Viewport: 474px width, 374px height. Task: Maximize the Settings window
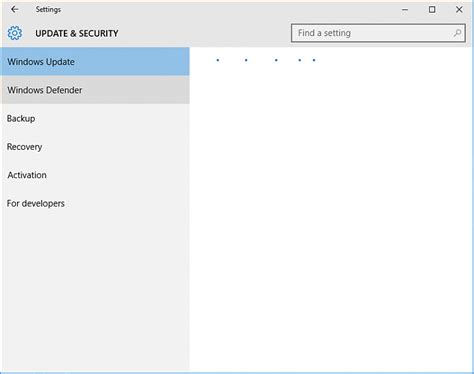[432, 10]
